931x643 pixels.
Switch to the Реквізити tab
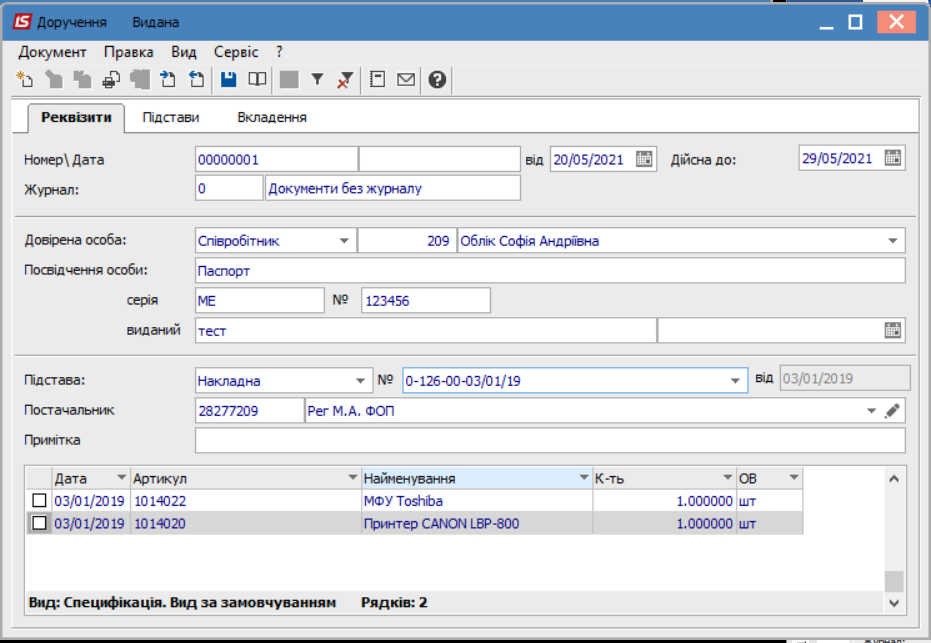[76, 118]
